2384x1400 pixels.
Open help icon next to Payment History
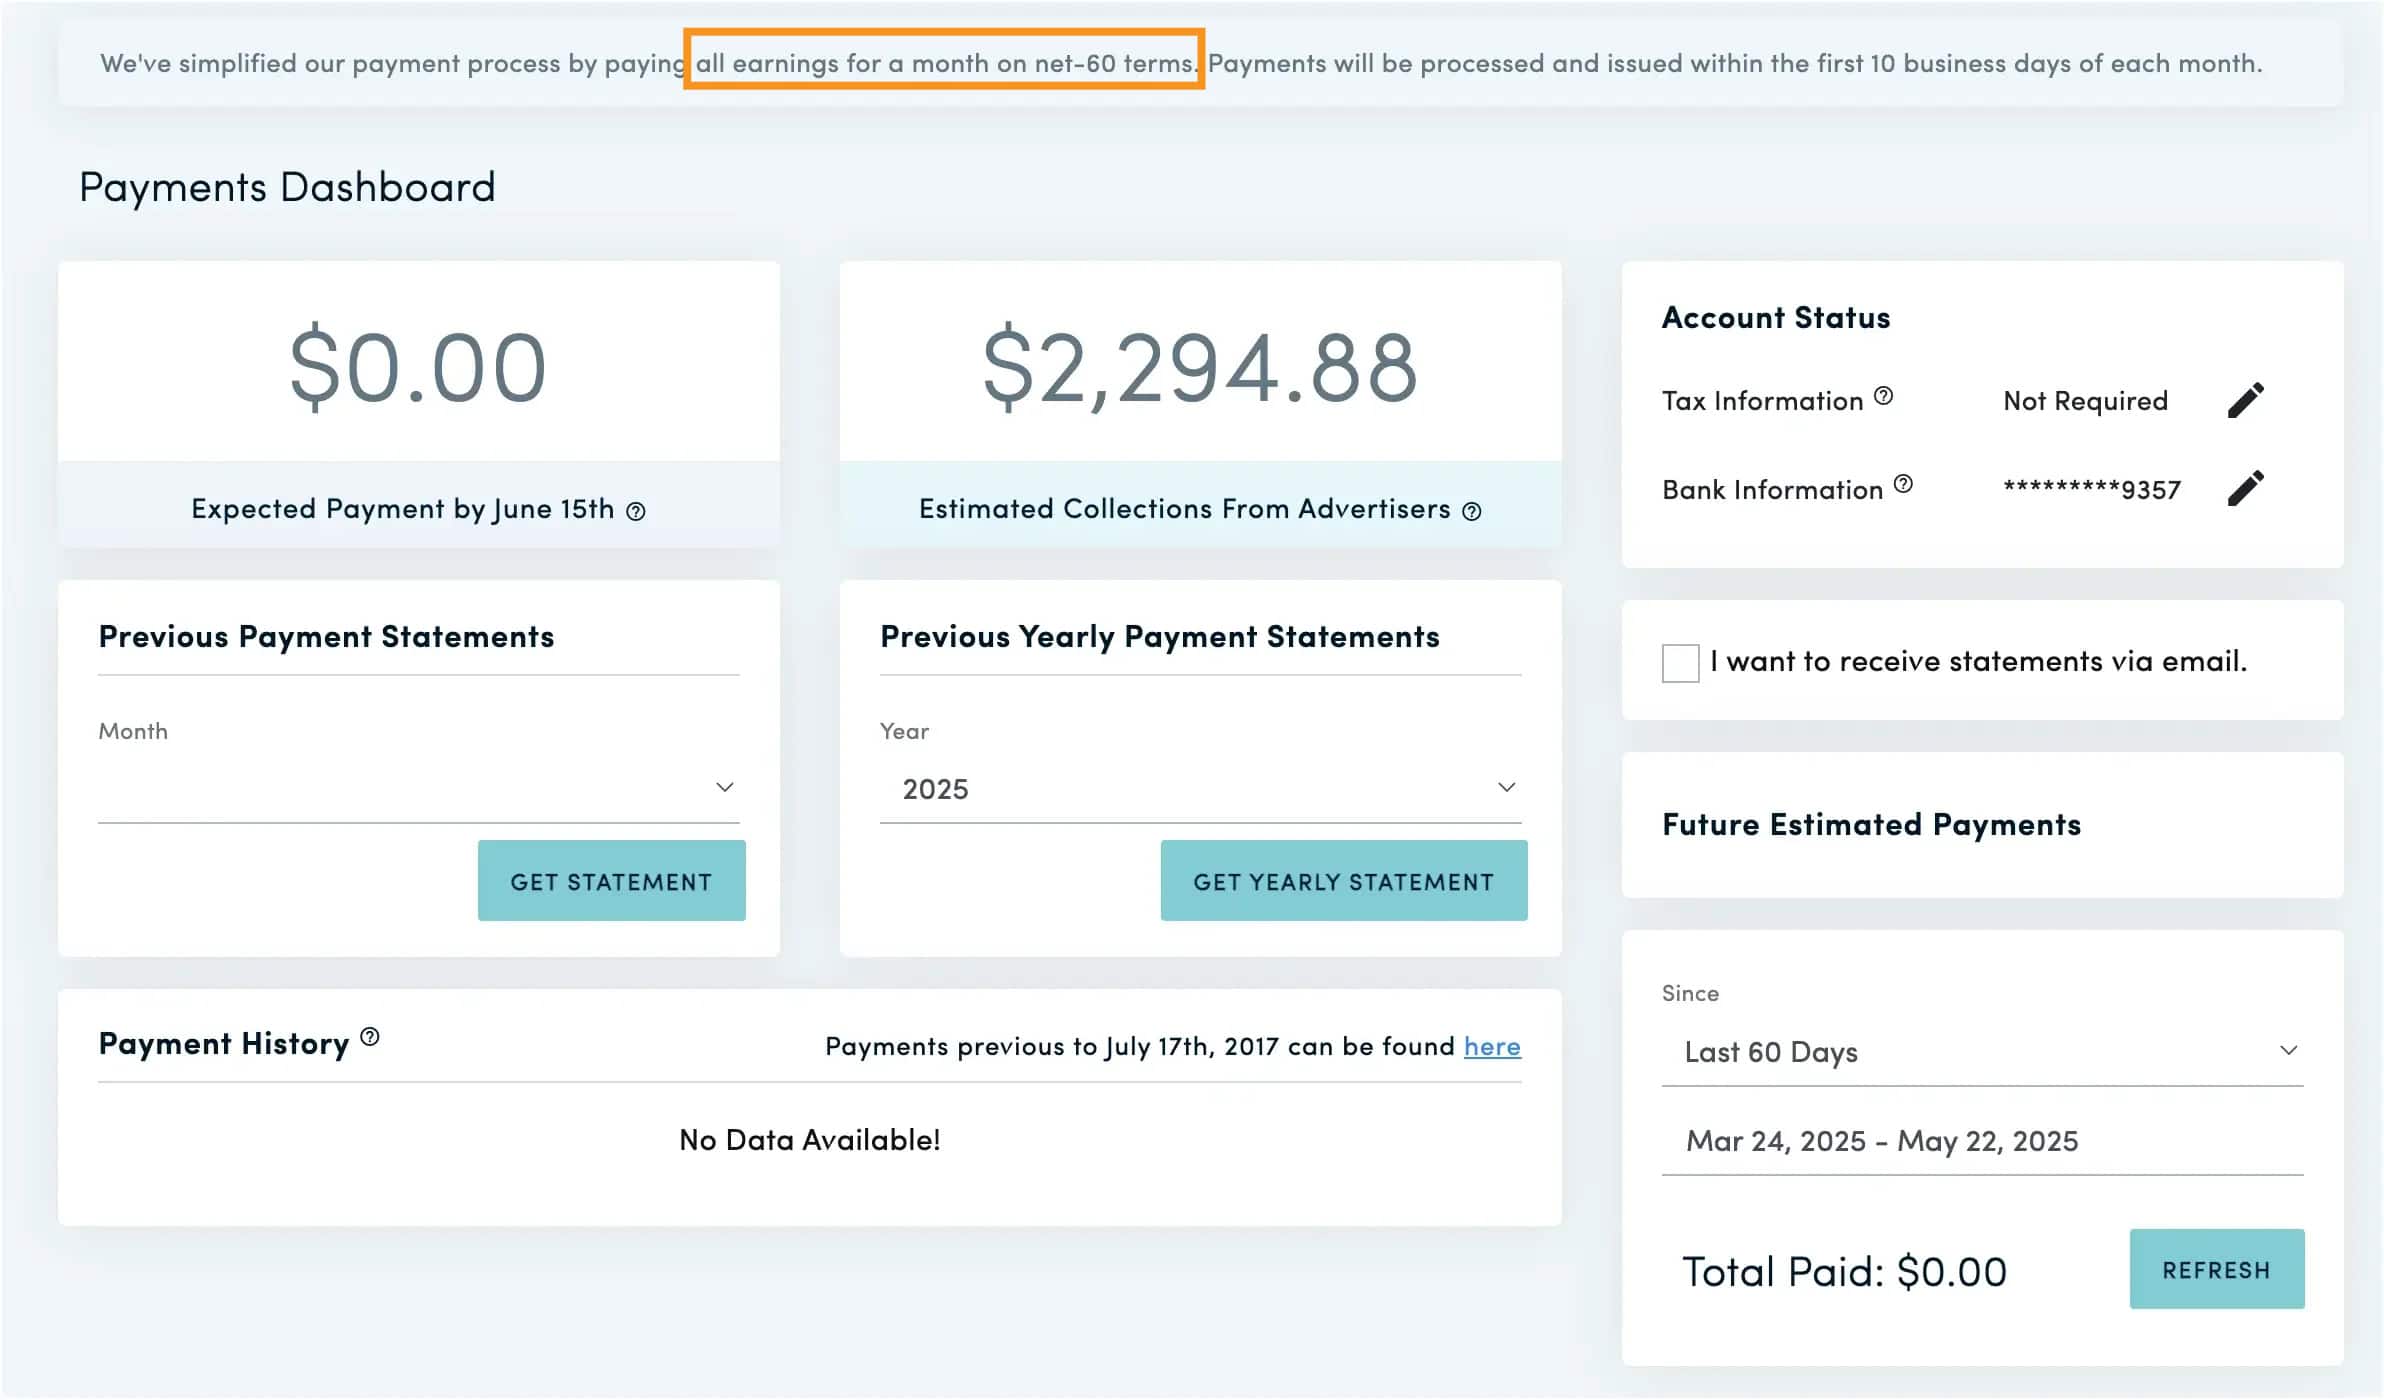point(370,1037)
